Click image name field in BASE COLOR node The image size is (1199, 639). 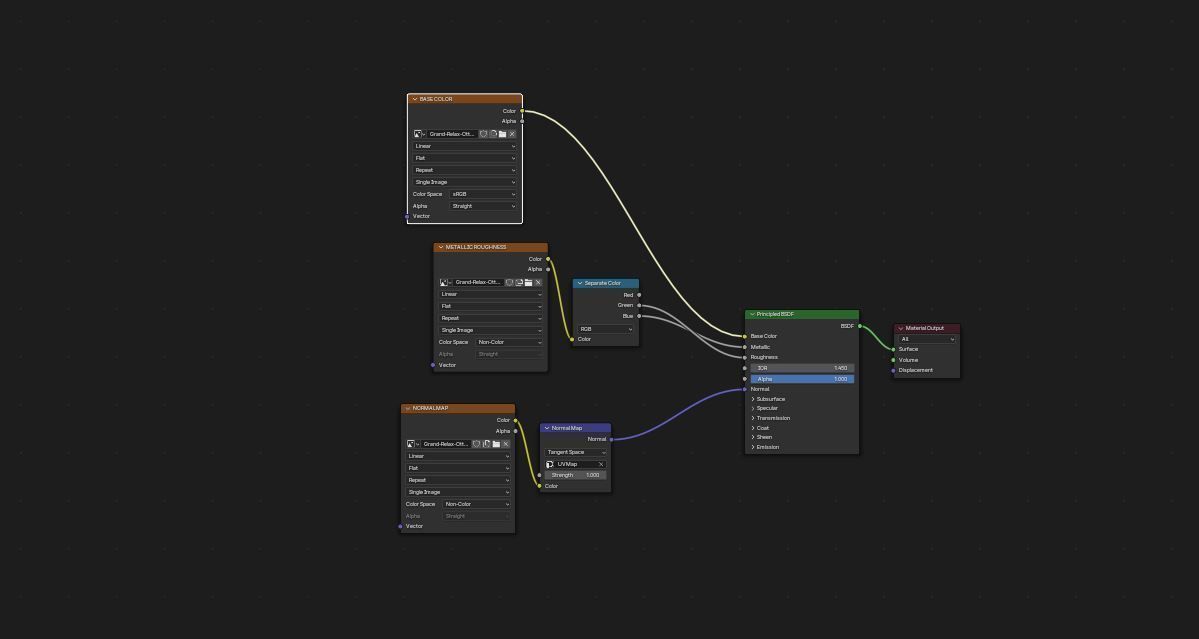point(453,134)
